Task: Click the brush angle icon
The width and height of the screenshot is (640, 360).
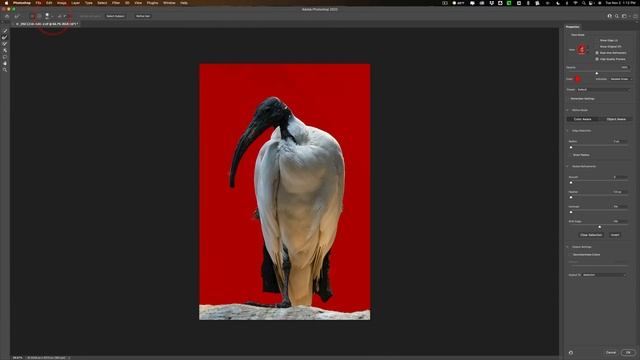Action: [x=60, y=16]
